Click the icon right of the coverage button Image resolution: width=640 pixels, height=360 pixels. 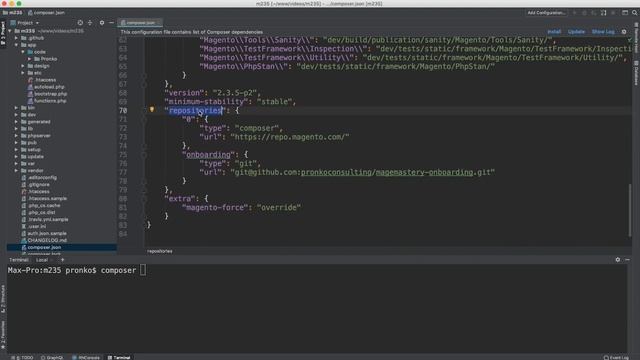tap(604, 13)
